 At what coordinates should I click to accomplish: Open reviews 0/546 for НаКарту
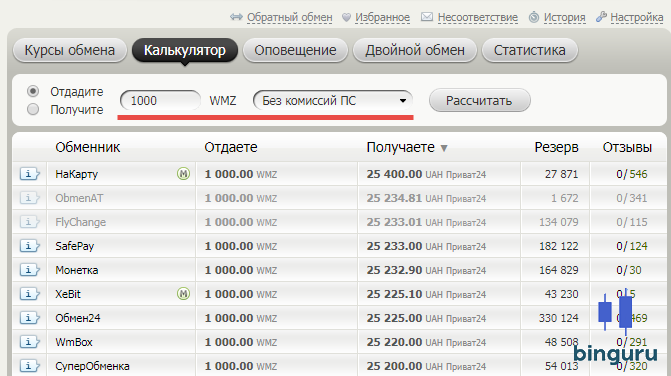632,174
